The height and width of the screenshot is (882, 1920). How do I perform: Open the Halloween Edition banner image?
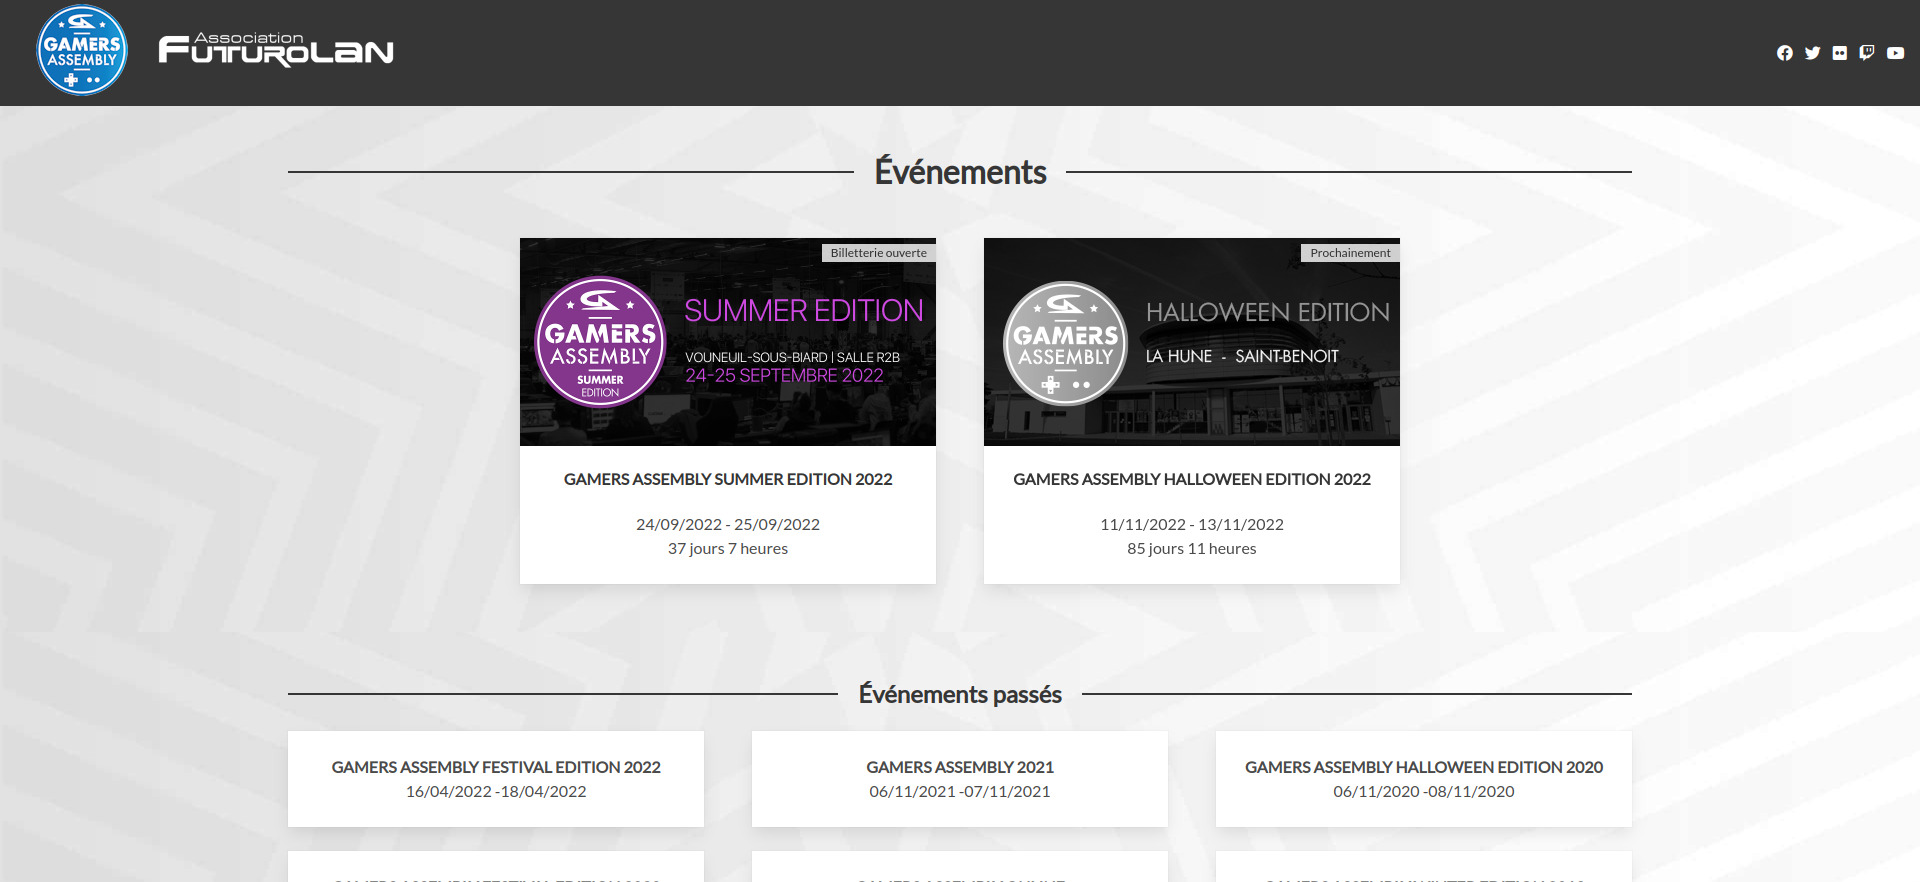(1192, 342)
